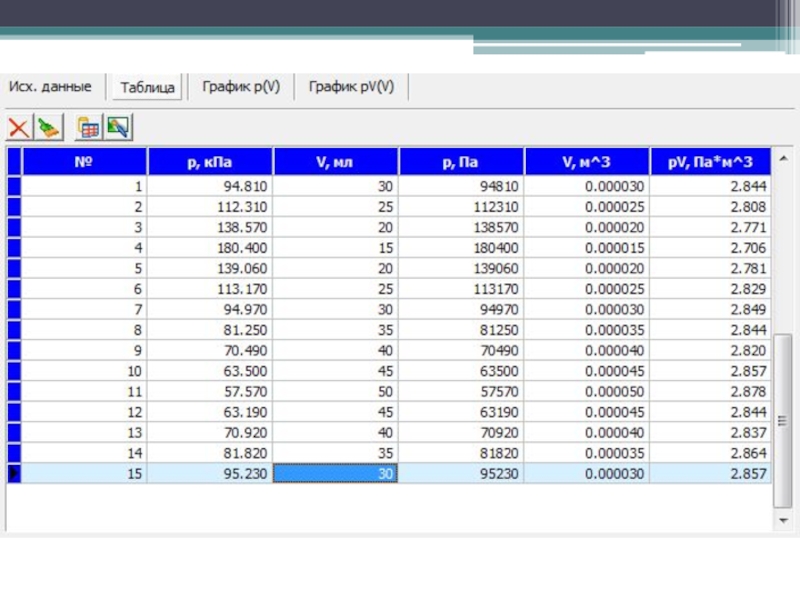Click the table grid toolbar icon
The height and width of the screenshot is (600, 800).
pos(89,128)
